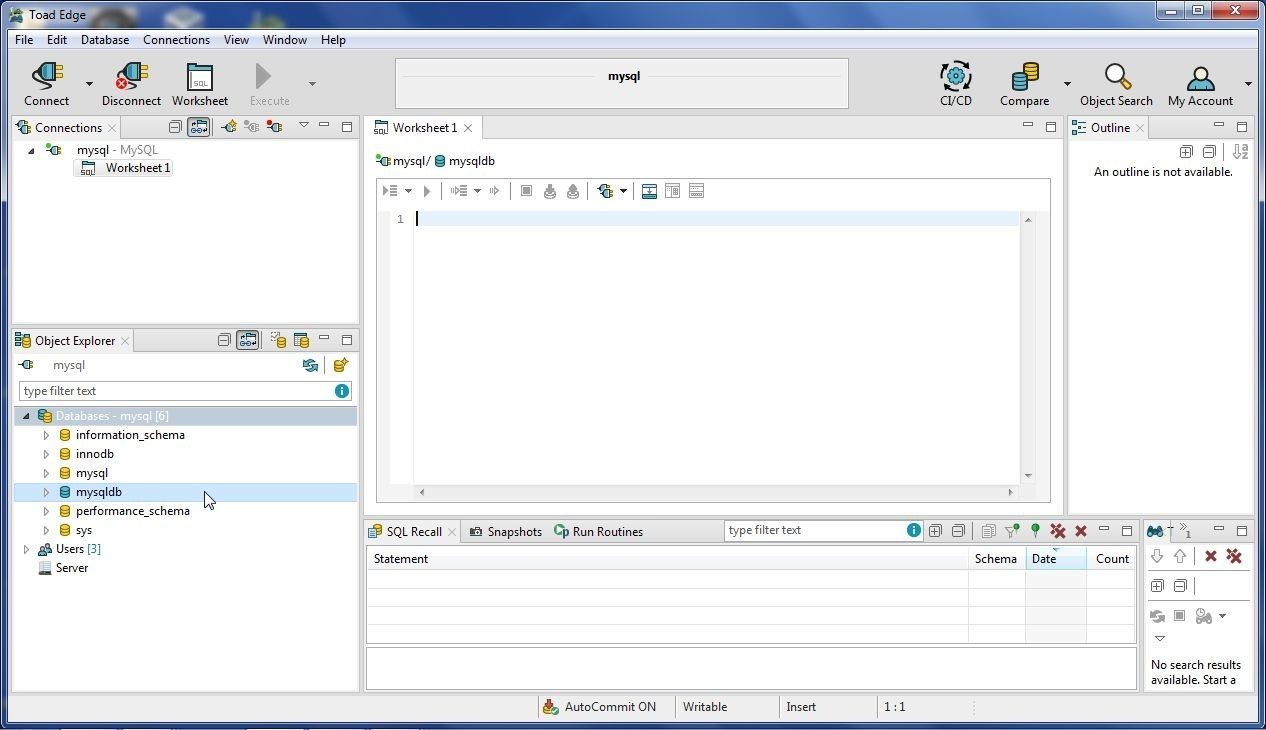The image size is (1266, 730).
Task: Open the Execute button dropdown arrow
Action: pyautogui.click(x=312, y=84)
